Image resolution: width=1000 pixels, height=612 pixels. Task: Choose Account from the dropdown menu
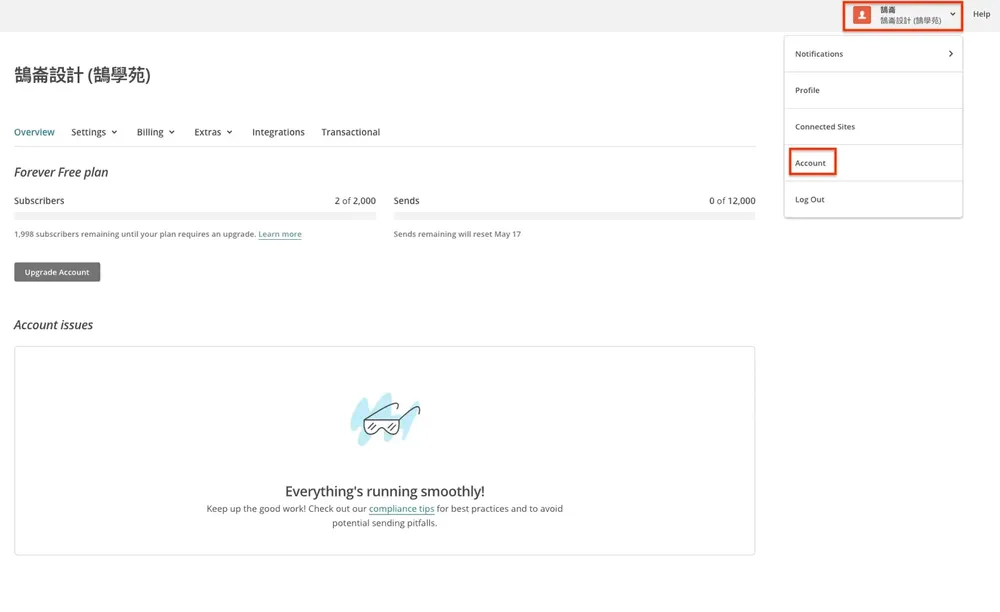pyautogui.click(x=873, y=163)
